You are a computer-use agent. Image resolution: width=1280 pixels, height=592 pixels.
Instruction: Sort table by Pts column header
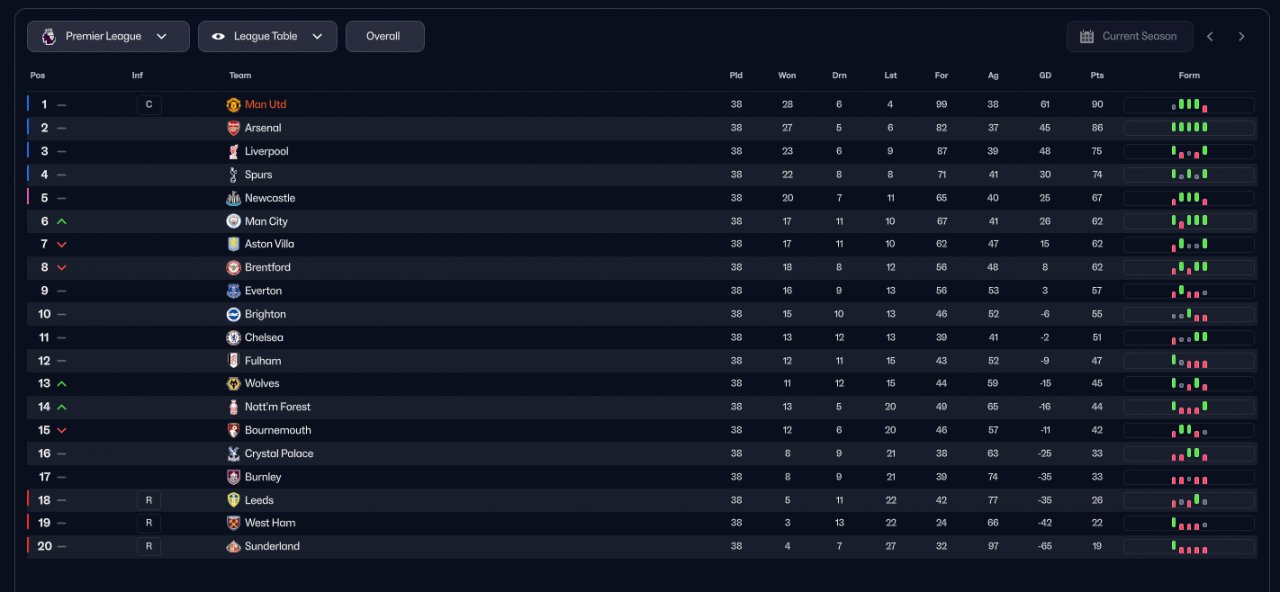click(1097, 76)
